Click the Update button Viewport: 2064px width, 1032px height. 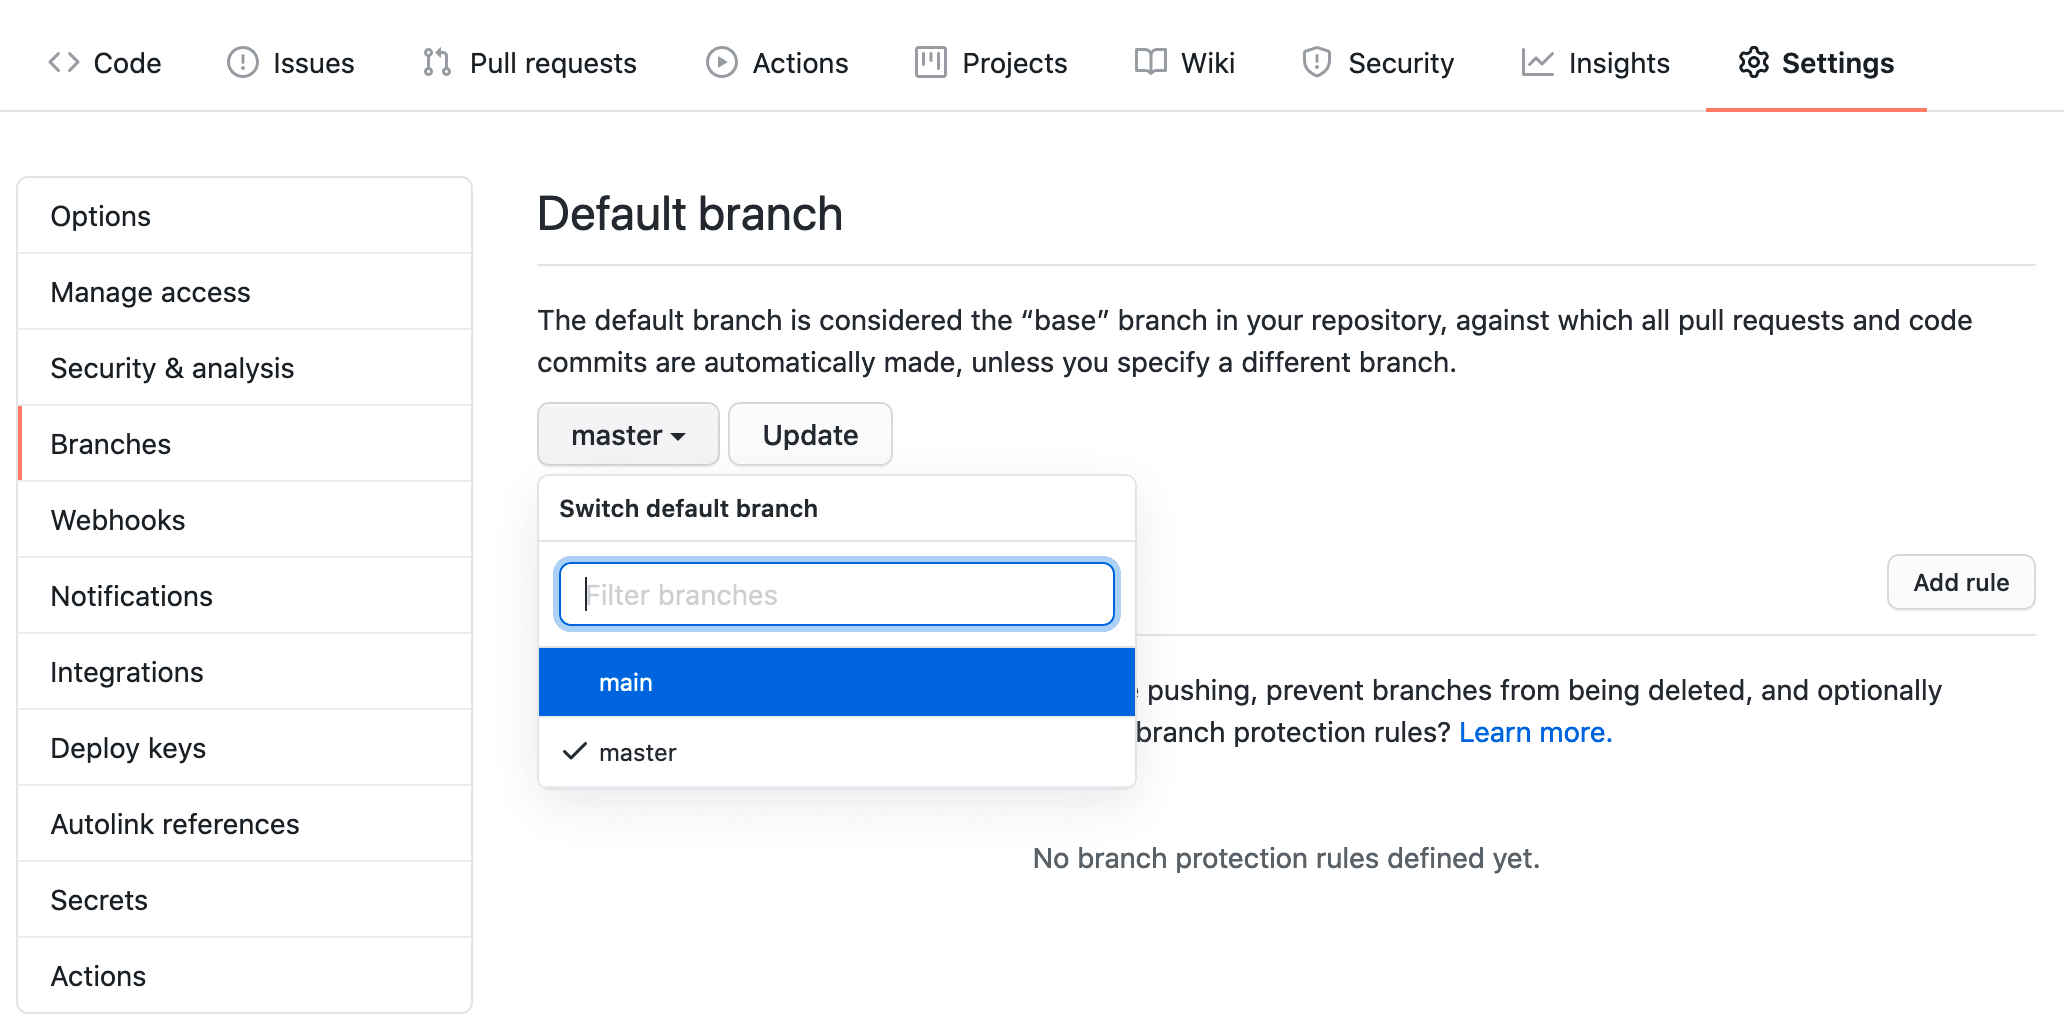click(810, 434)
